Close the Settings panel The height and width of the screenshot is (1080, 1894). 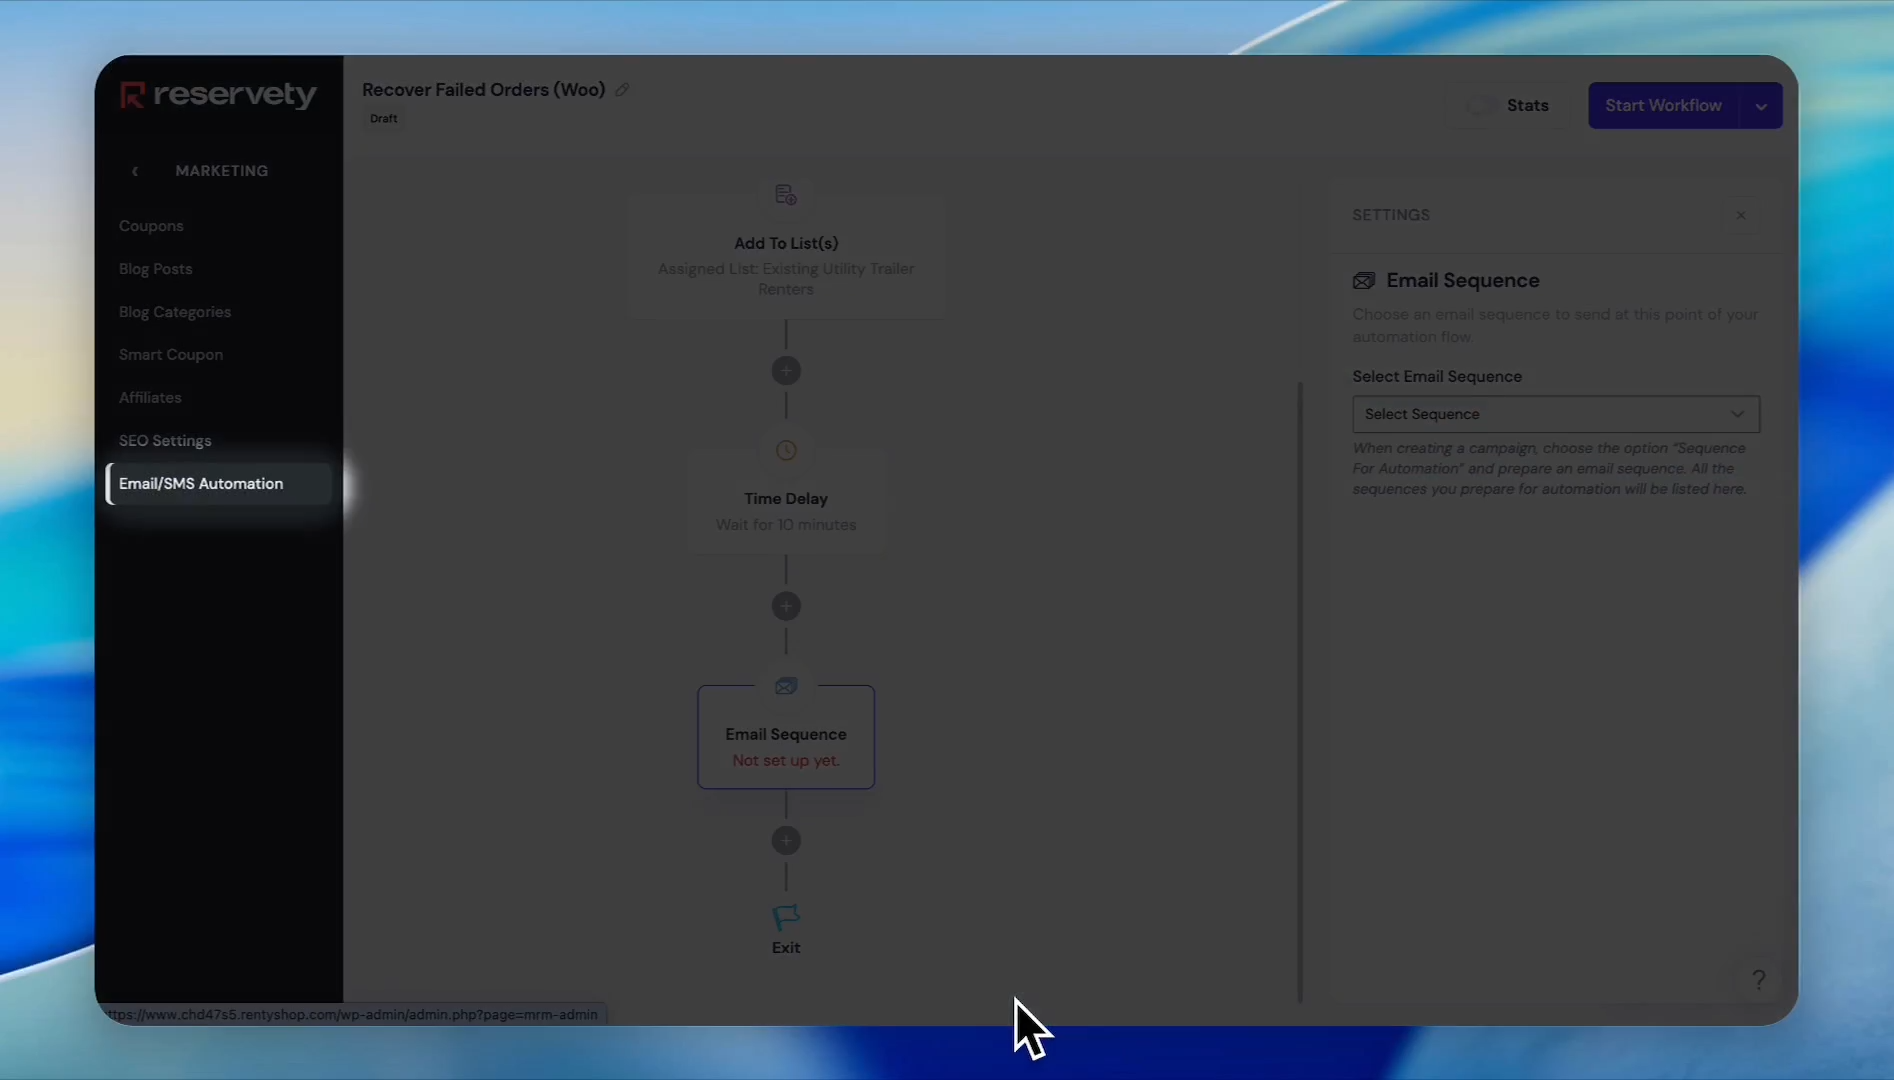click(x=1741, y=216)
